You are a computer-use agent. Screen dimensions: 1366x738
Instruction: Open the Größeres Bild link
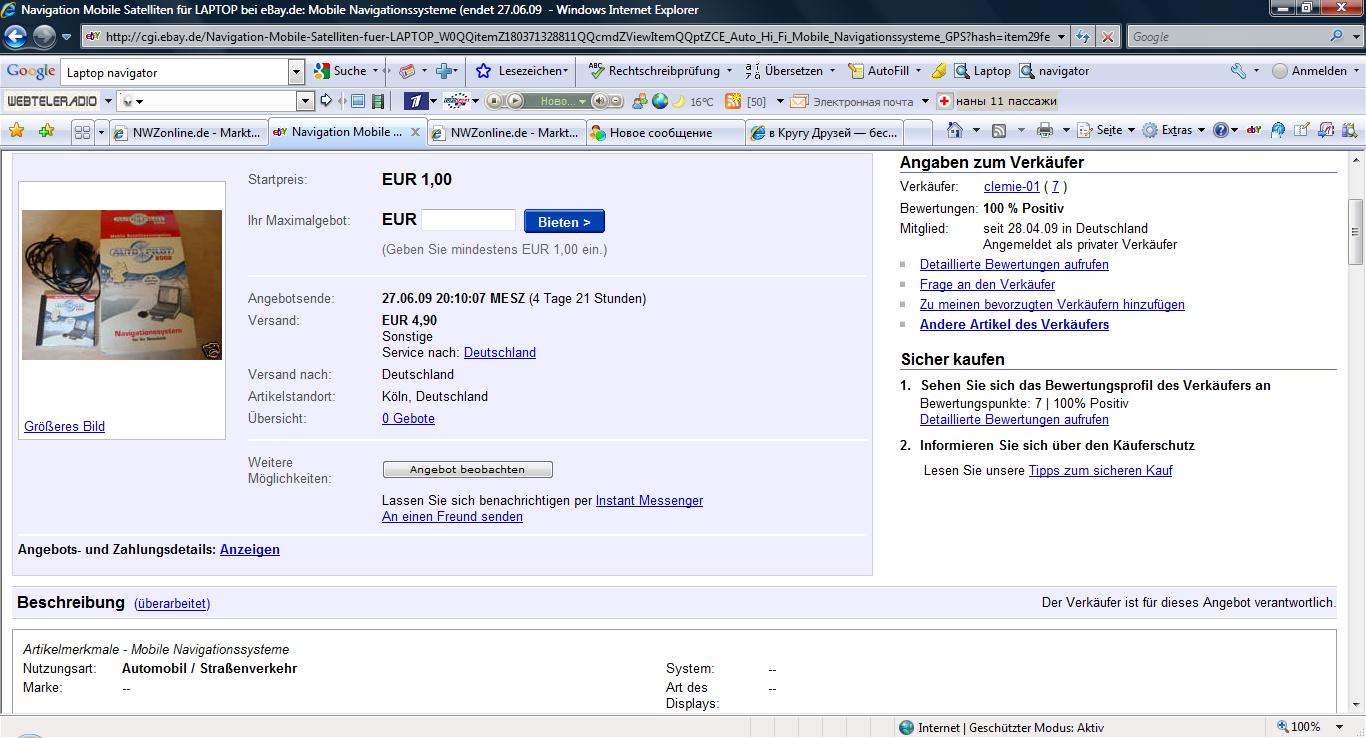pyautogui.click(x=64, y=426)
